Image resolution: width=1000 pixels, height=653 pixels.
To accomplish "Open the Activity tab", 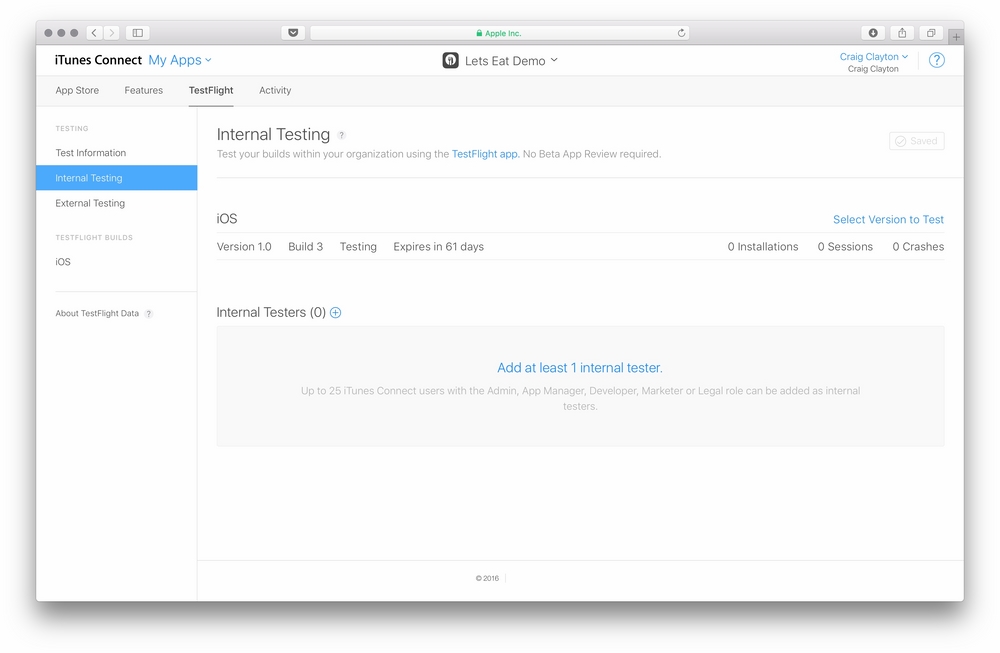I will click(275, 91).
